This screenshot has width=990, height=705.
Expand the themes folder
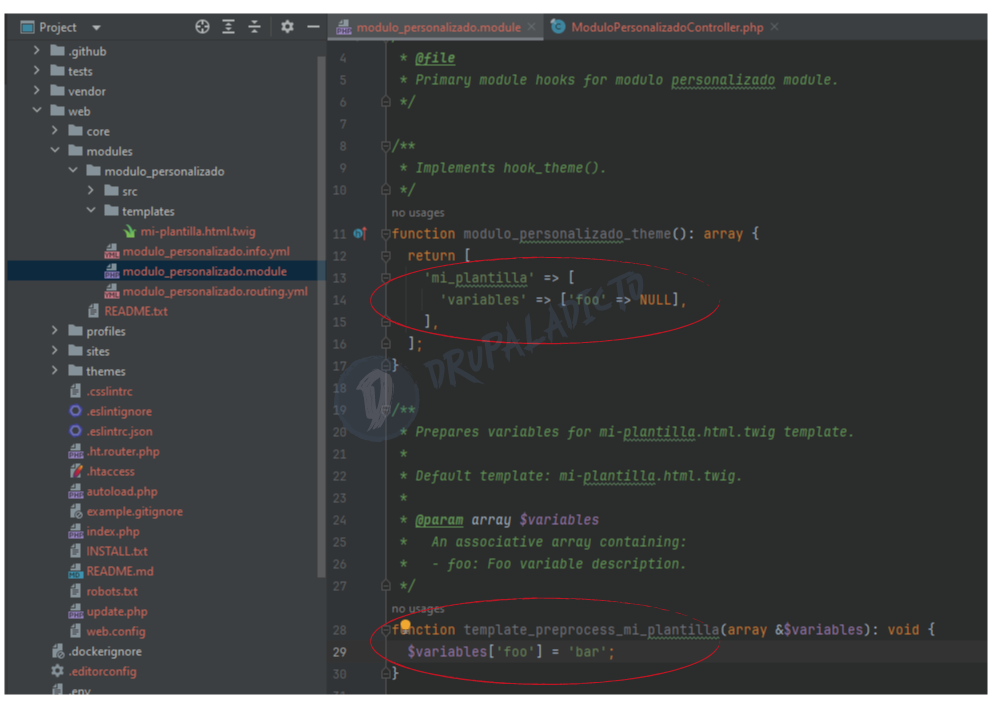pyautogui.click(x=55, y=371)
